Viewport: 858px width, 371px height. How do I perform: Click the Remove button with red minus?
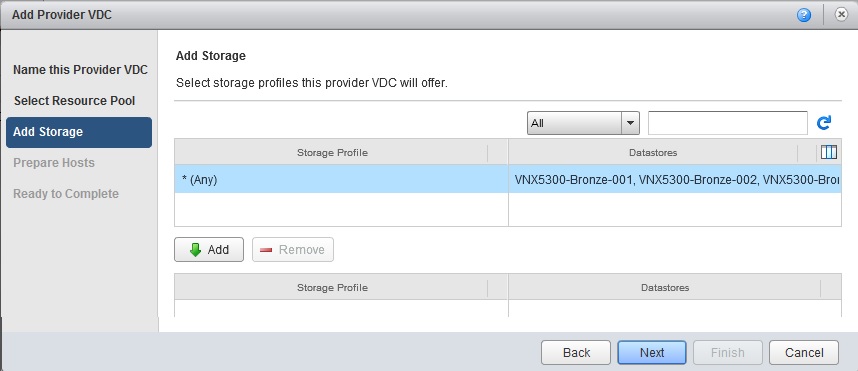293,250
